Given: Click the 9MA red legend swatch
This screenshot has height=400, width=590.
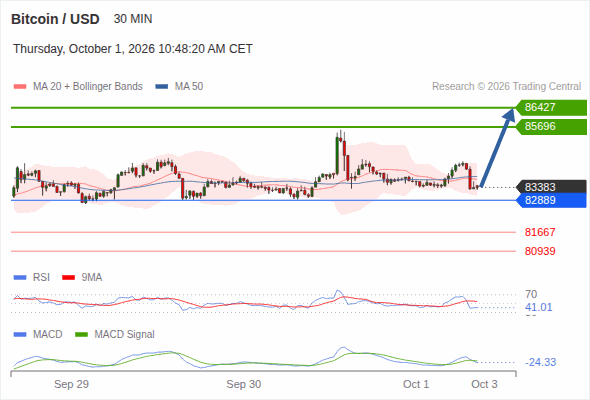Looking at the screenshot, I should coord(68,278).
